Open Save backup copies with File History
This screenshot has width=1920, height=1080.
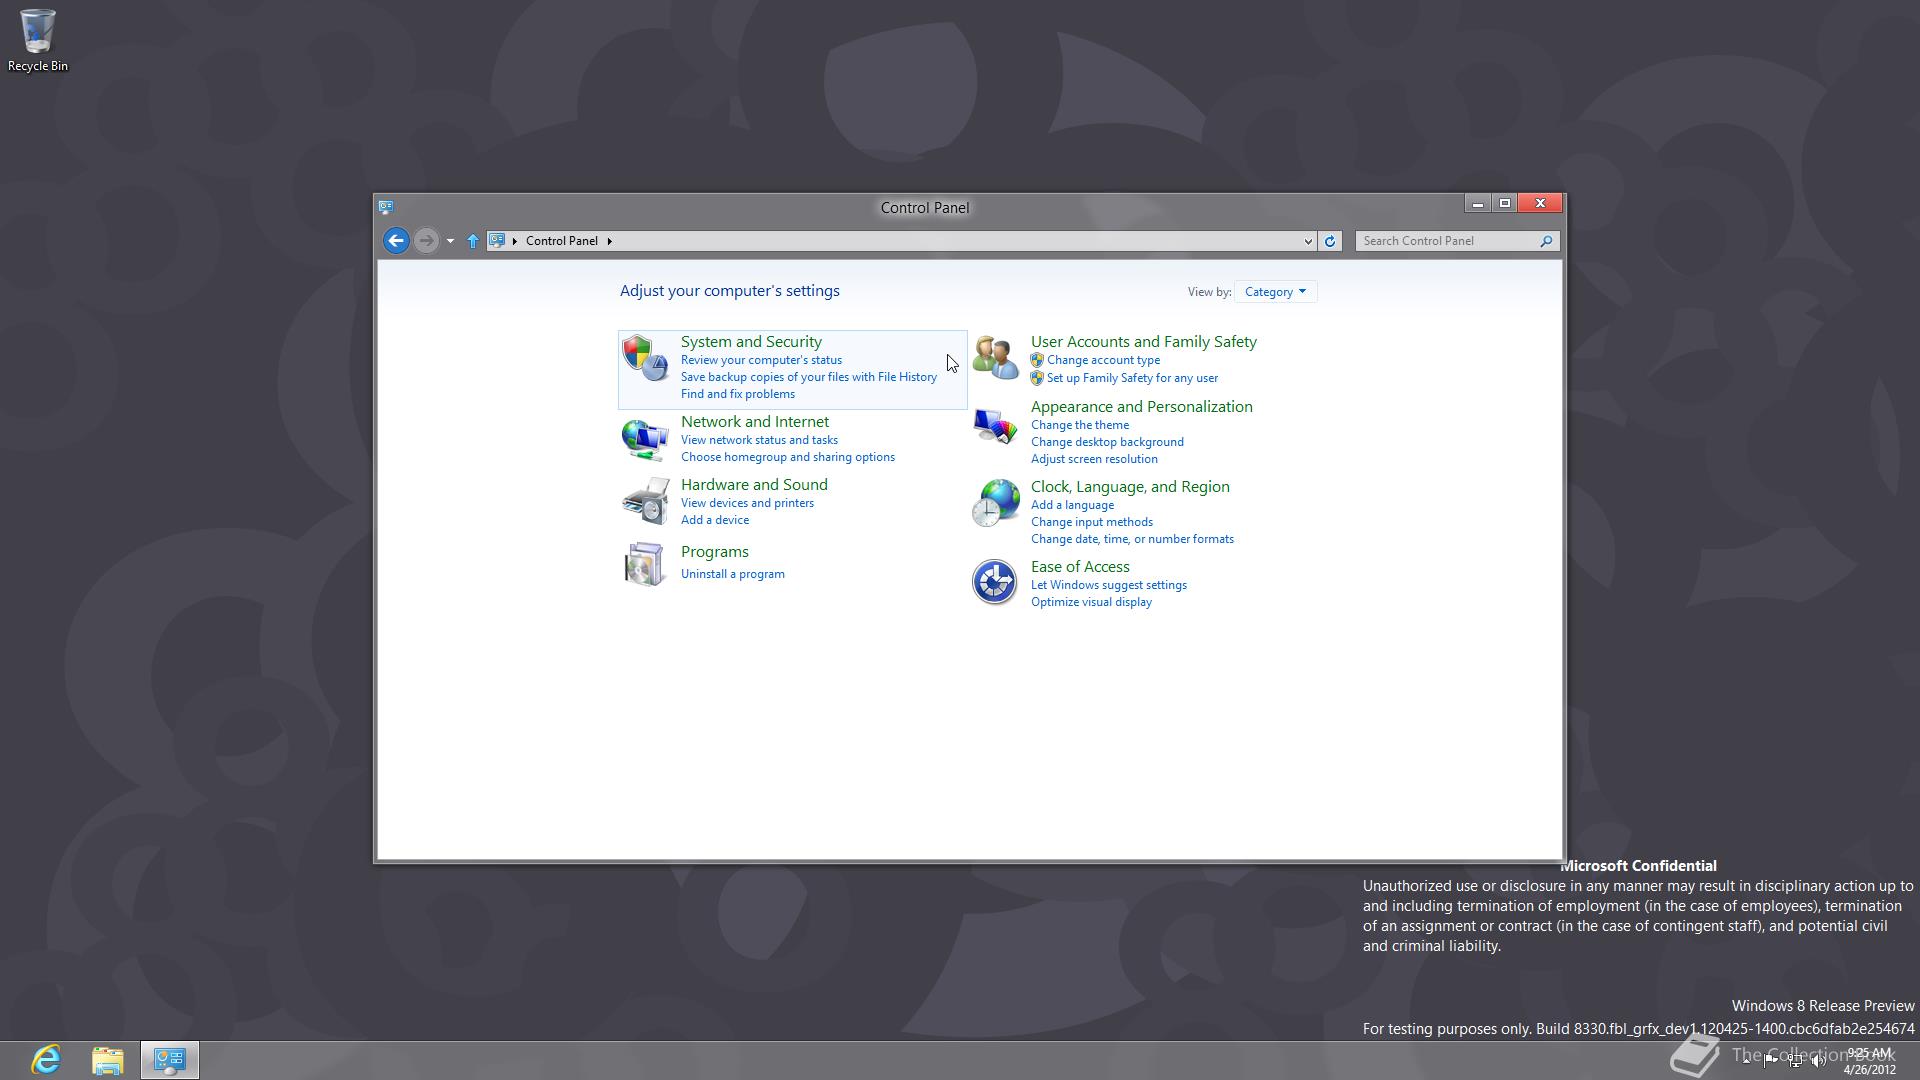[x=809, y=377]
